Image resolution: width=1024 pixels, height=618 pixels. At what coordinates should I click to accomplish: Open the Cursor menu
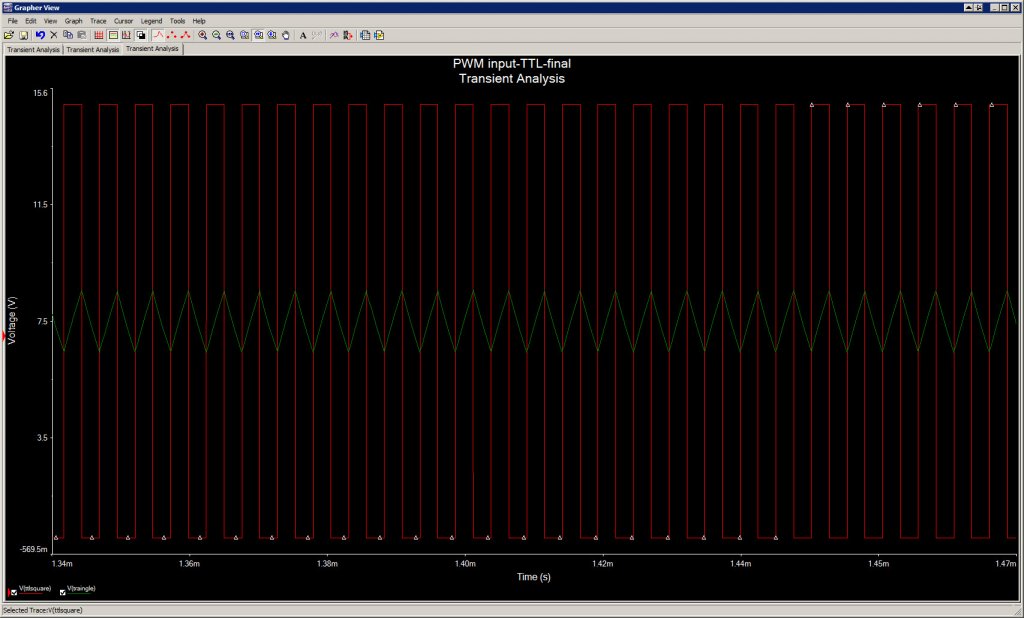[x=123, y=21]
